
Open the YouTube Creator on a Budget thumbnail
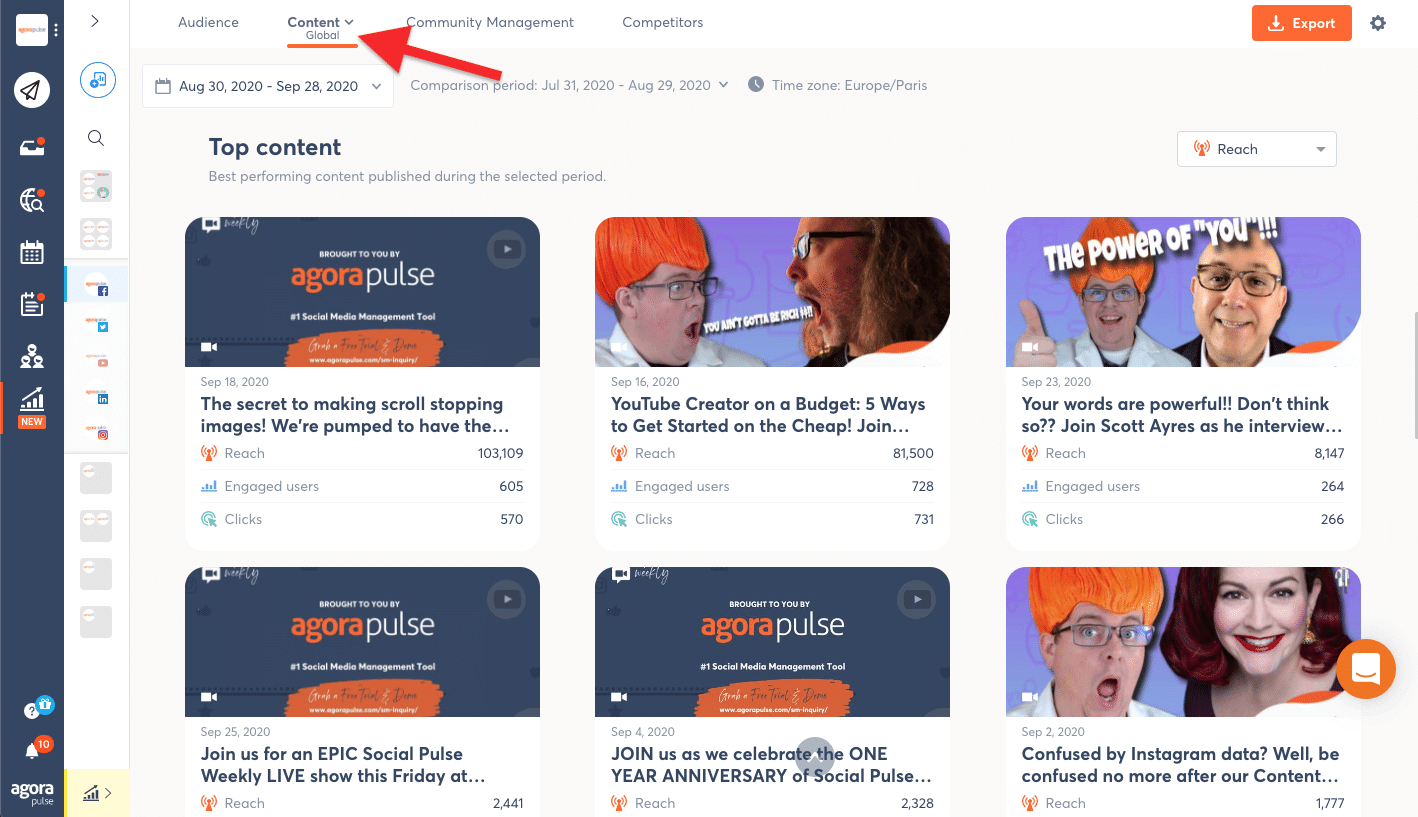pos(772,292)
